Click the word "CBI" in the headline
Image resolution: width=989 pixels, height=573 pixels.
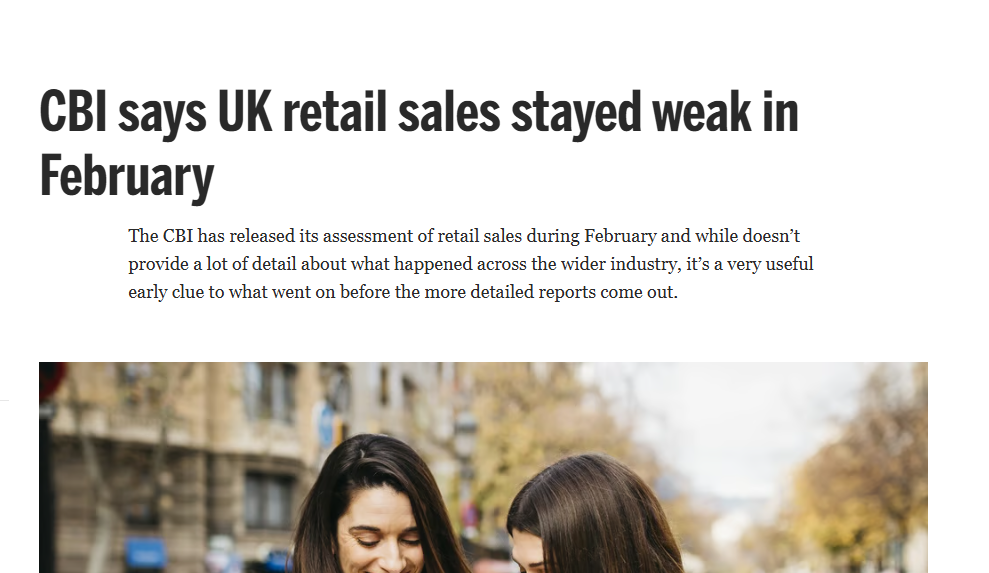click(x=73, y=113)
